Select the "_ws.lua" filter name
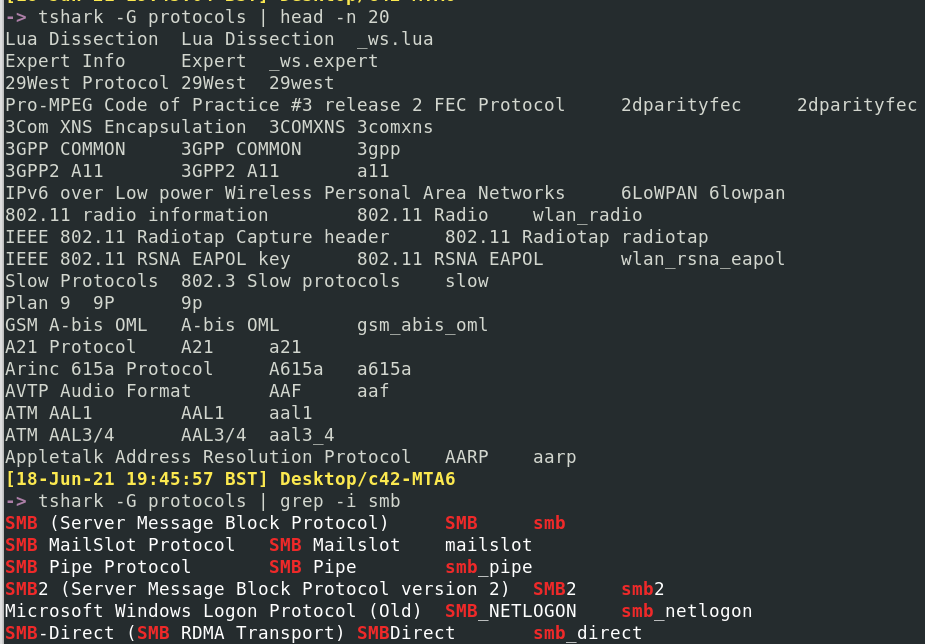 (395, 39)
